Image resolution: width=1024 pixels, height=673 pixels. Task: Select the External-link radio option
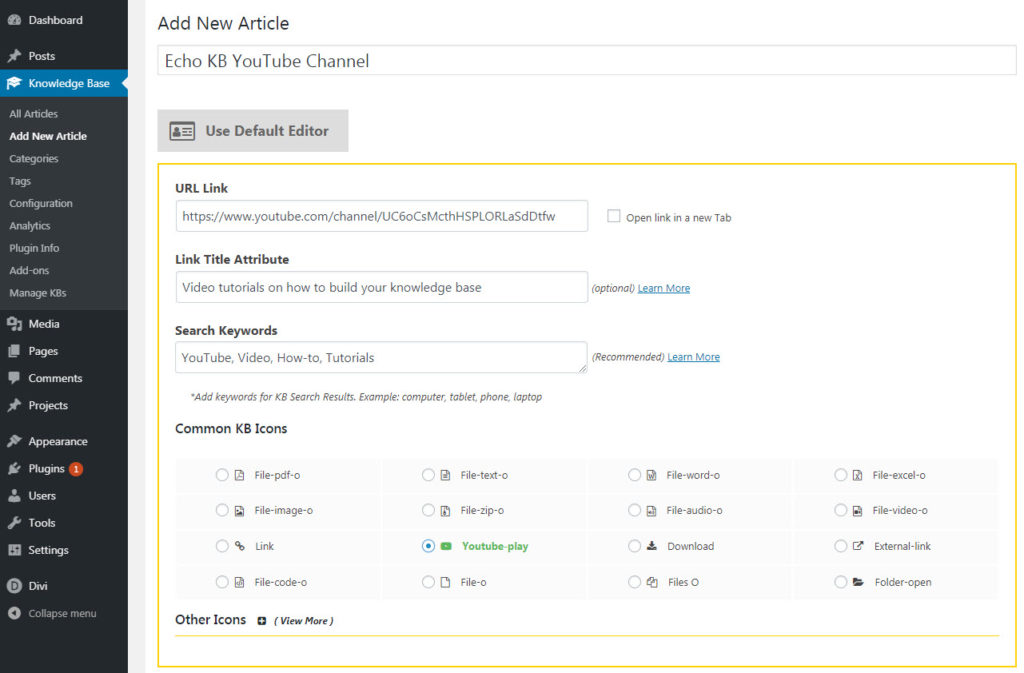(x=840, y=546)
